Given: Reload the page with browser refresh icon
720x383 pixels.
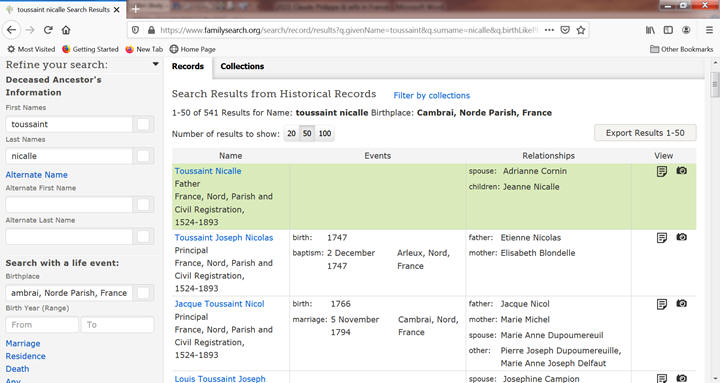Looking at the screenshot, I should pyautogui.click(x=48, y=30).
